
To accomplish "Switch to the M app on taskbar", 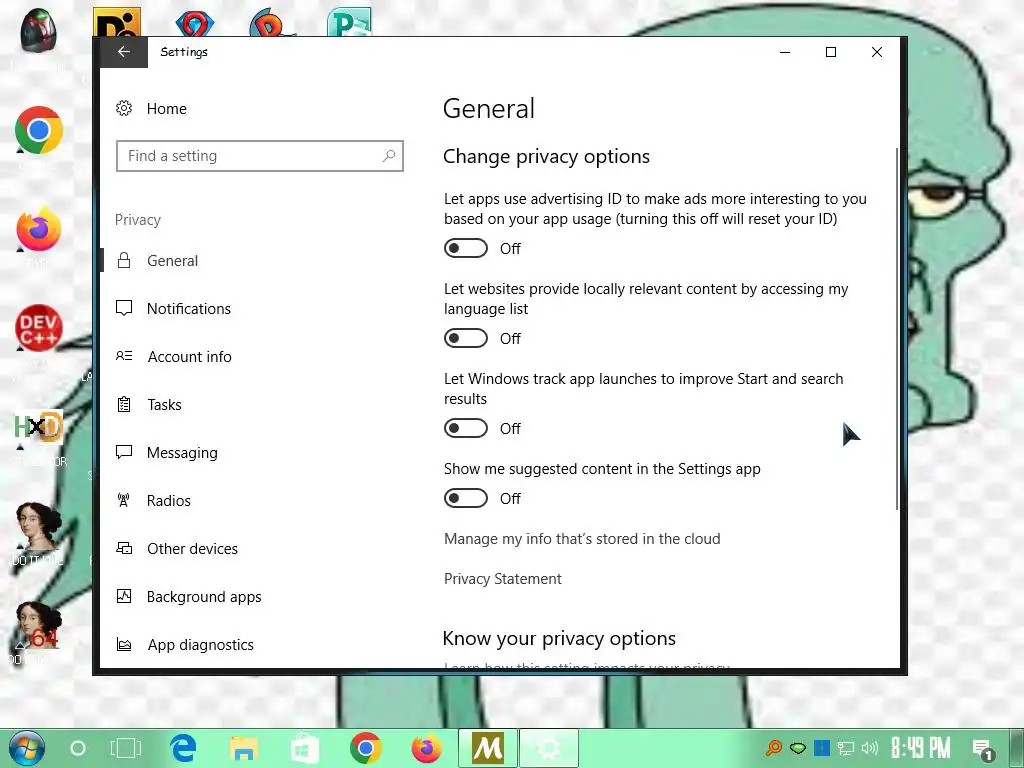I will (488, 748).
